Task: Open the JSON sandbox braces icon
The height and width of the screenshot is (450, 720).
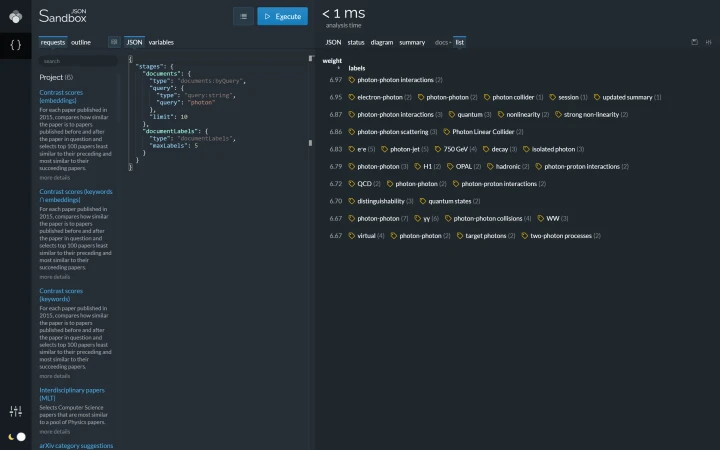Action: (16, 45)
